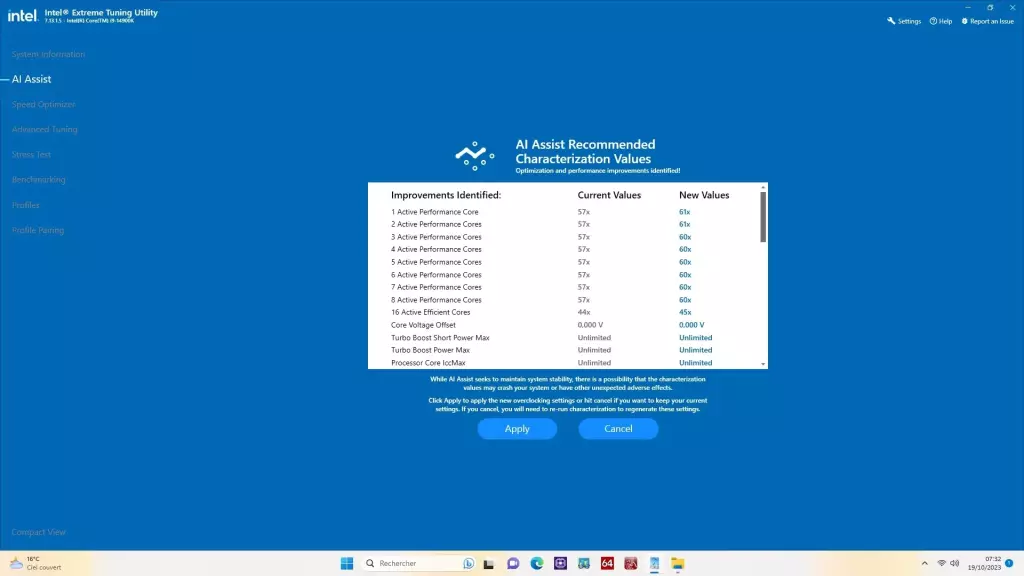The width and height of the screenshot is (1024, 576).
Task: Click the Bing icon in the search box
Action: (468, 563)
